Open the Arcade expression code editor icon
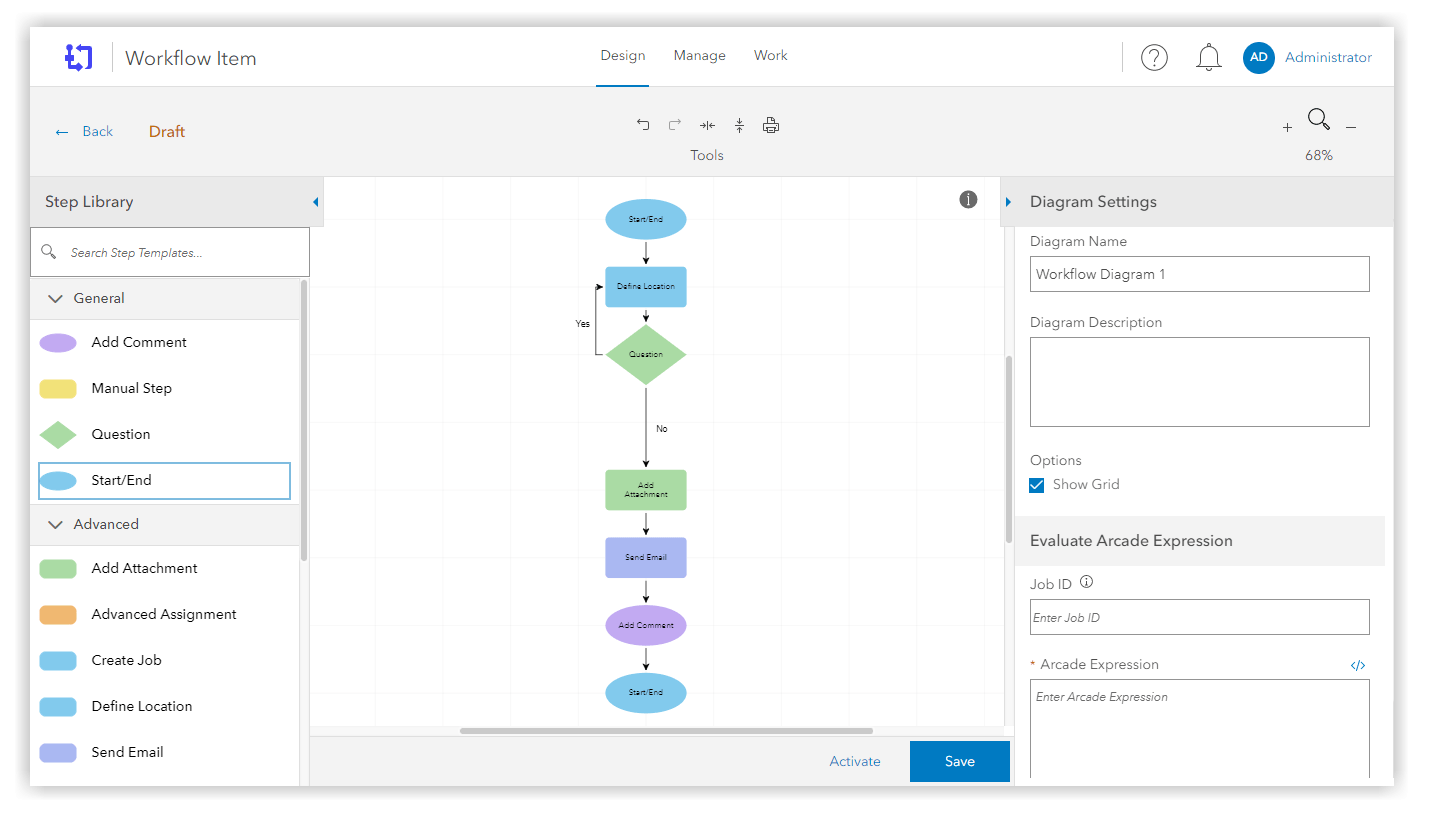Viewport: 1435px width, 825px height. [1357, 665]
